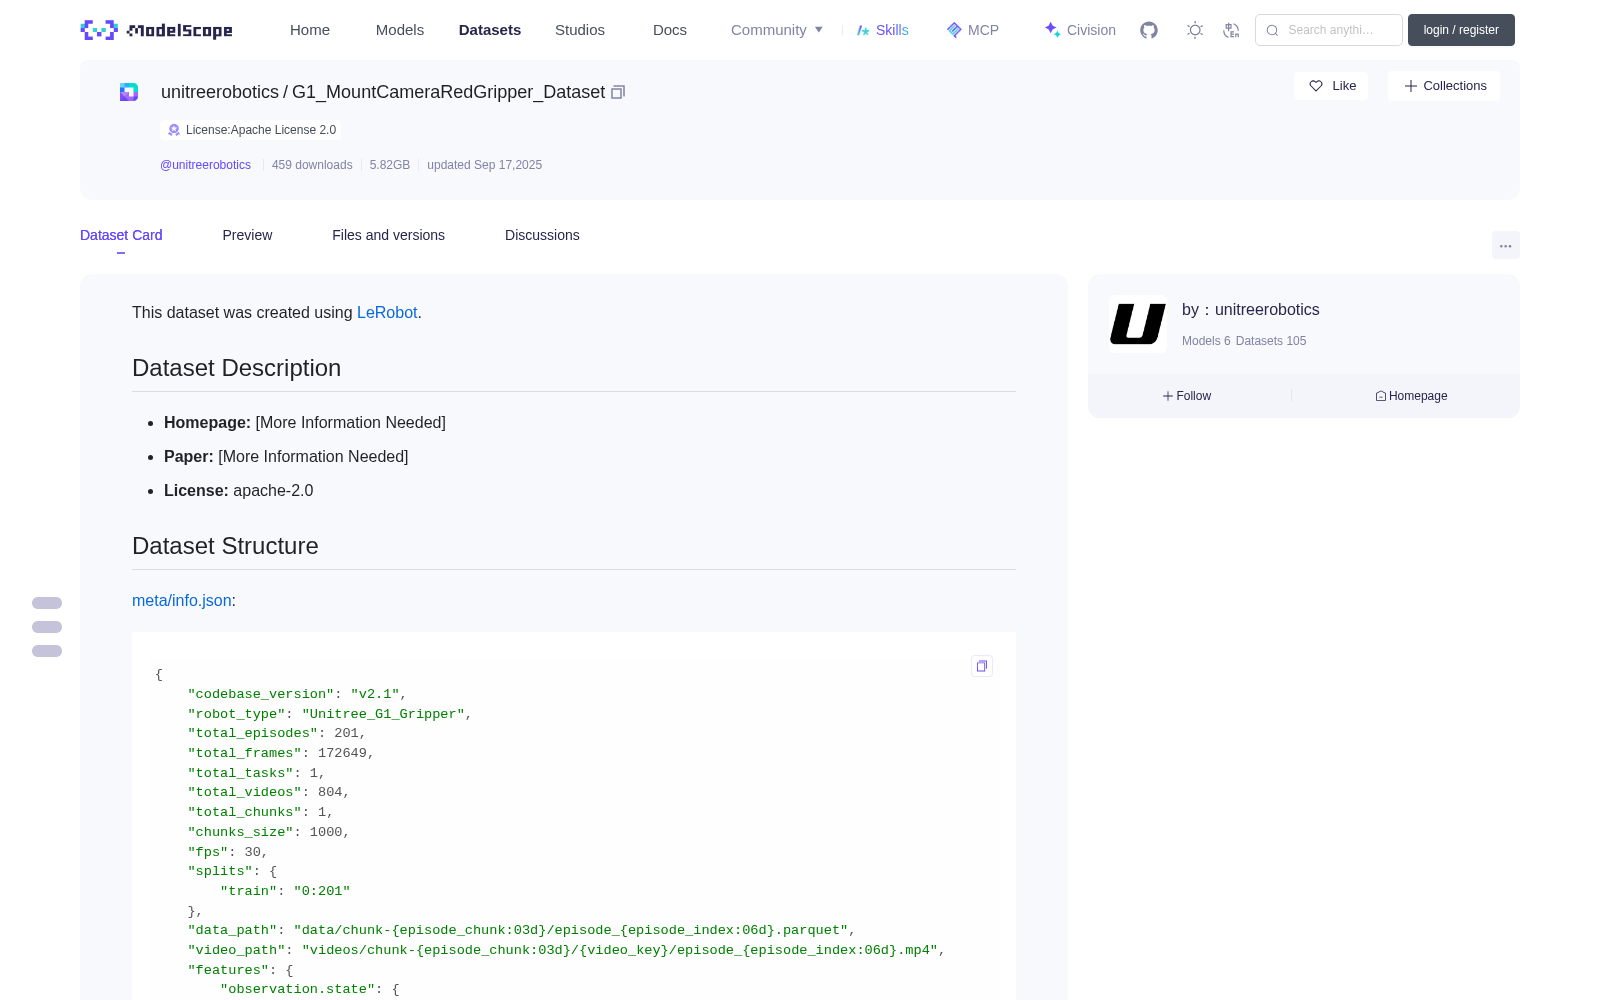Open the Docs page

pos(670,30)
